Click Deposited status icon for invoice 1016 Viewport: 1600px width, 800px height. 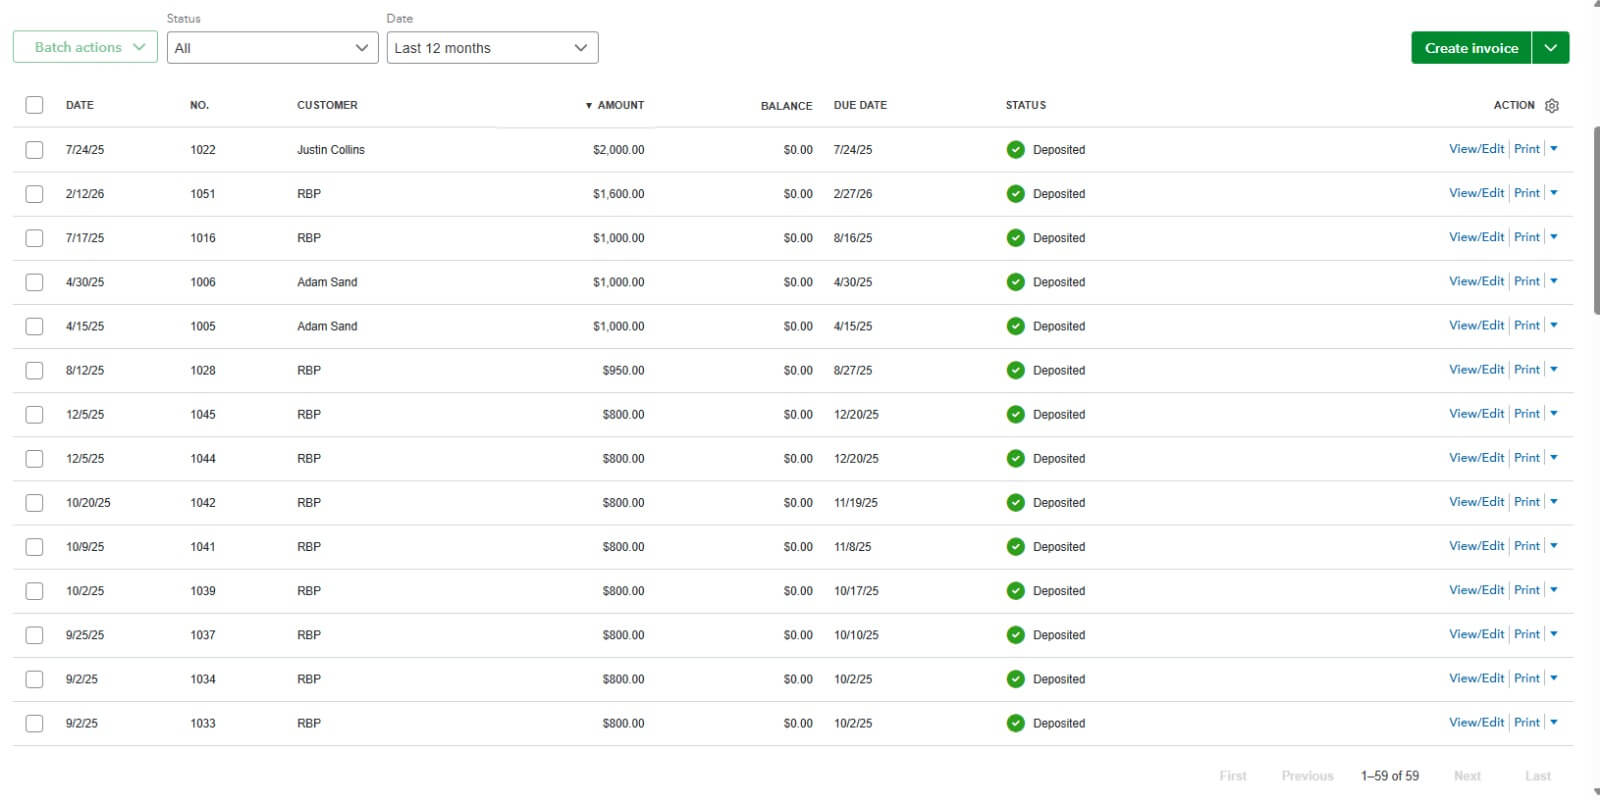(x=1015, y=238)
